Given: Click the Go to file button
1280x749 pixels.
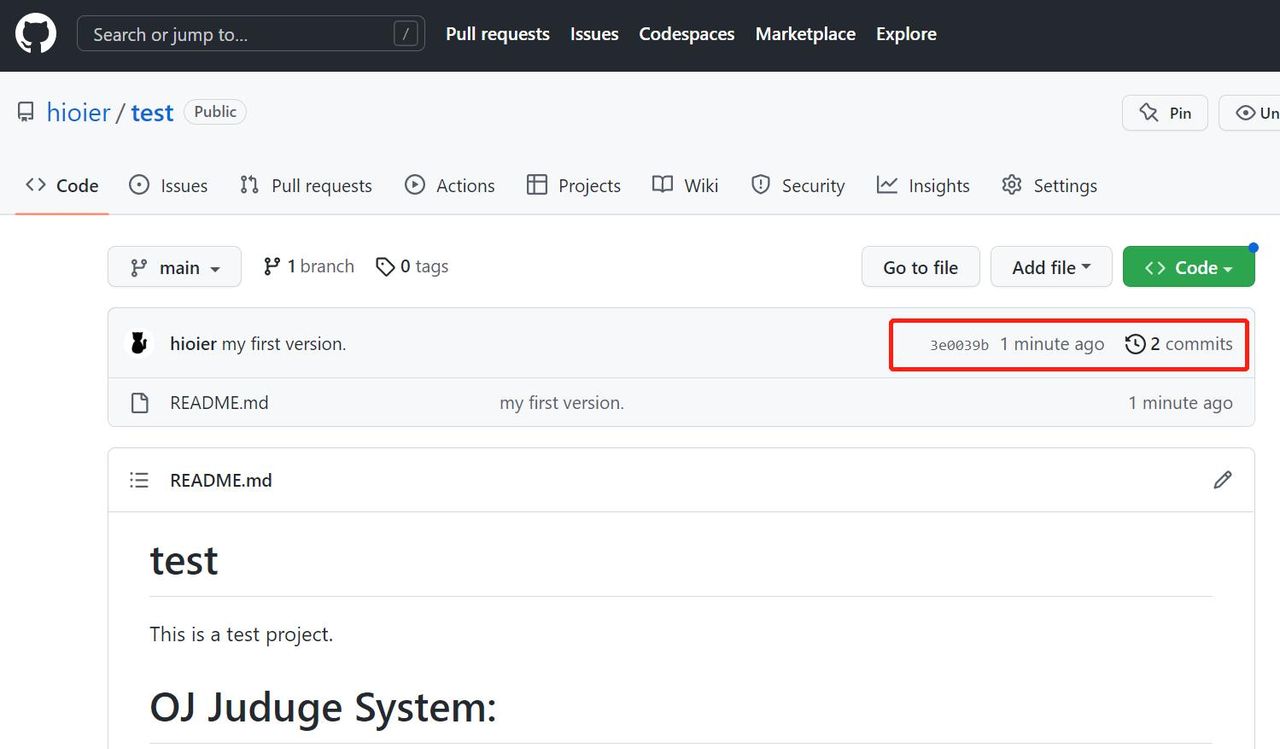Looking at the screenshot, I should point(920,267).
